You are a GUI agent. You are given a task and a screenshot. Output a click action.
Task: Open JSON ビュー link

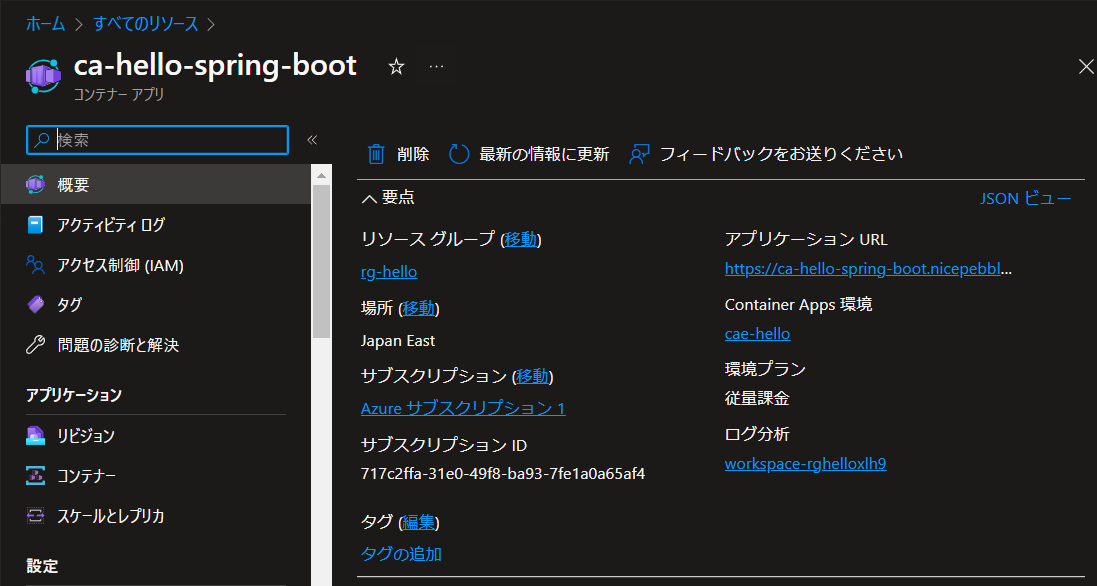(1026, 199)
